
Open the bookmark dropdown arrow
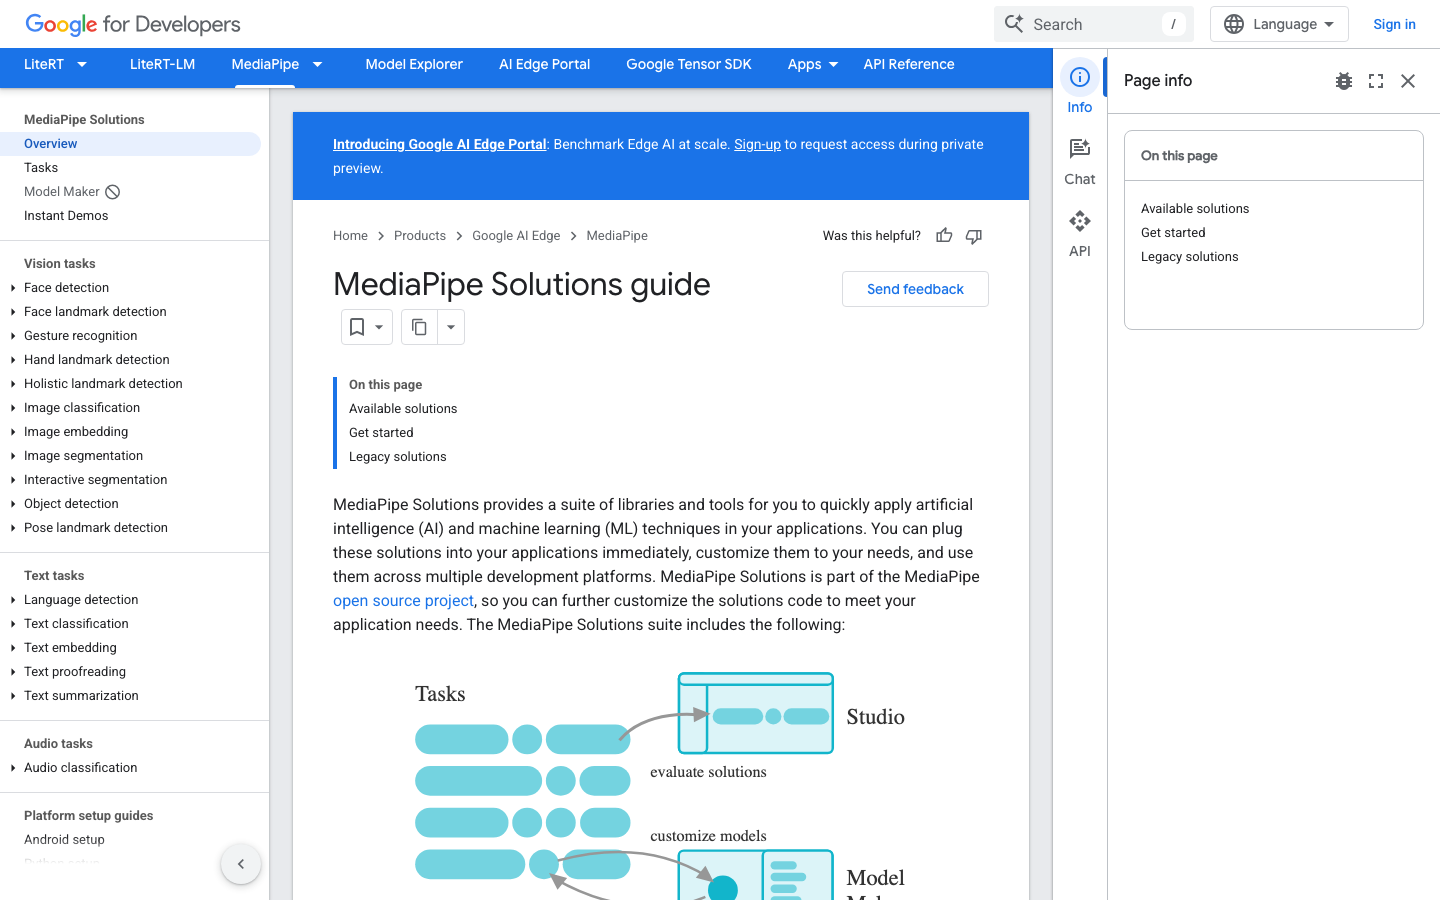coord(379,327)
